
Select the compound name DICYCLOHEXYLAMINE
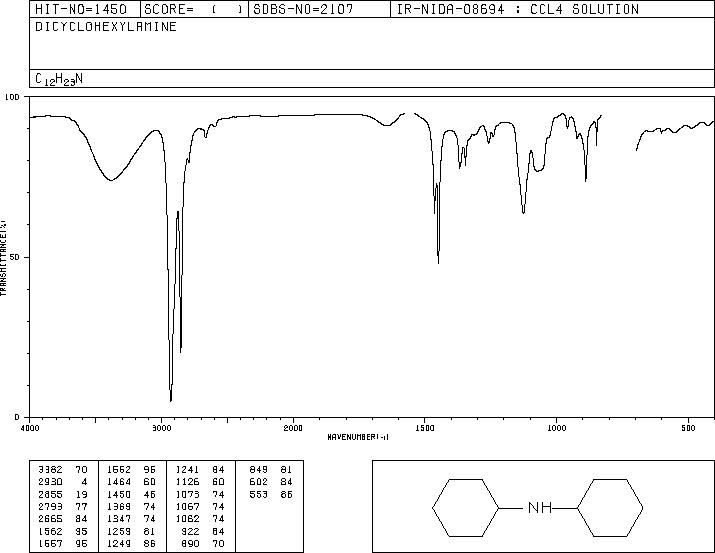tap(106, 27)
